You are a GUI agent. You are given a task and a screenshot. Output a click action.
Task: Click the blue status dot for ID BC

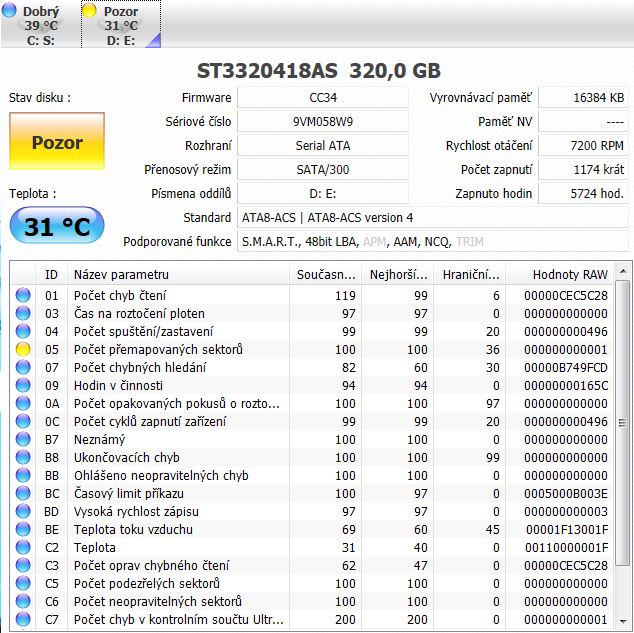click(23, 493)
